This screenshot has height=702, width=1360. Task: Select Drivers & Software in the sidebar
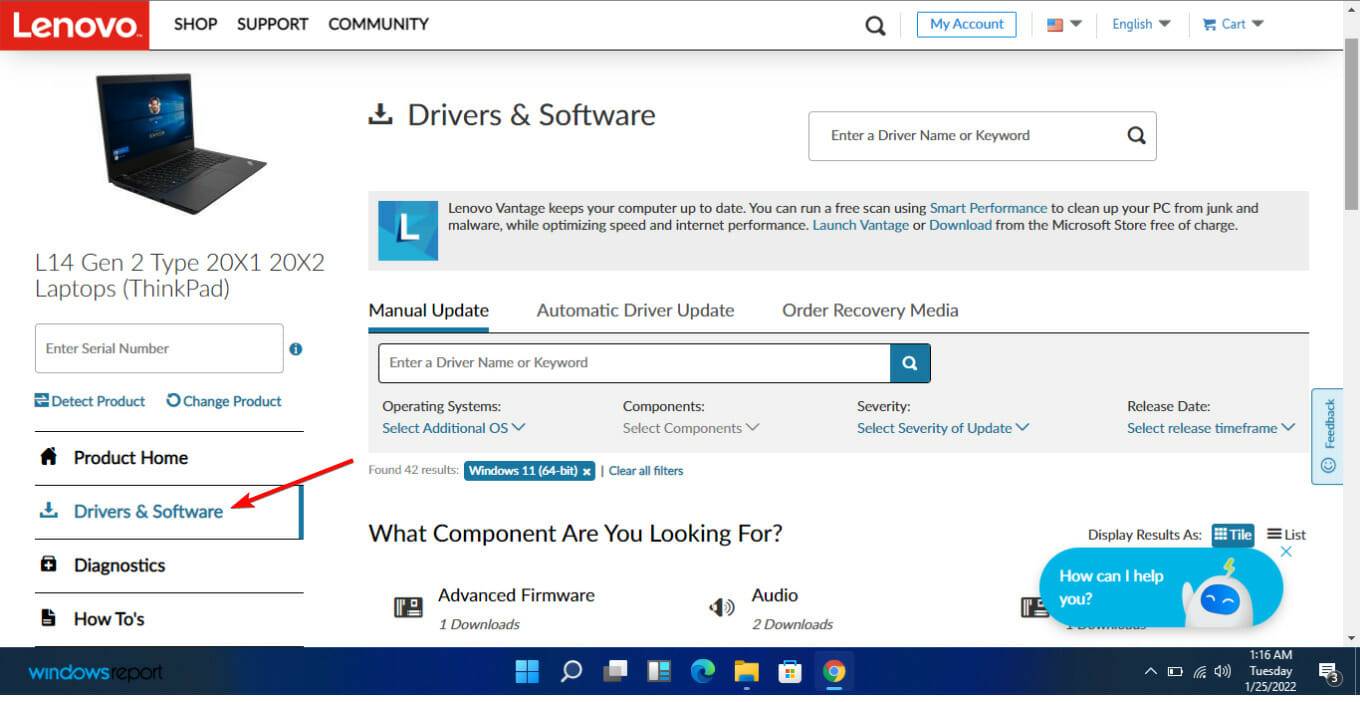169,512
